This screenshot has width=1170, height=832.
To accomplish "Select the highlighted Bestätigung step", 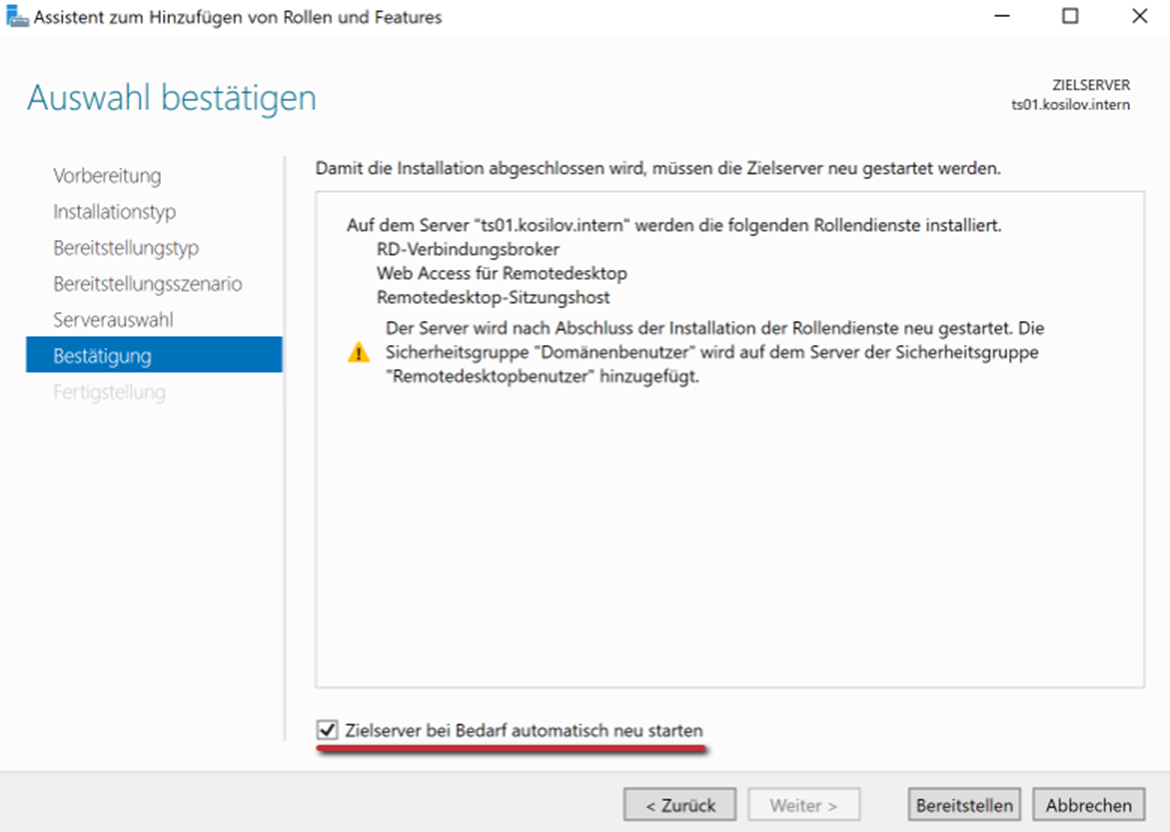I will click(x=102, y=356).
